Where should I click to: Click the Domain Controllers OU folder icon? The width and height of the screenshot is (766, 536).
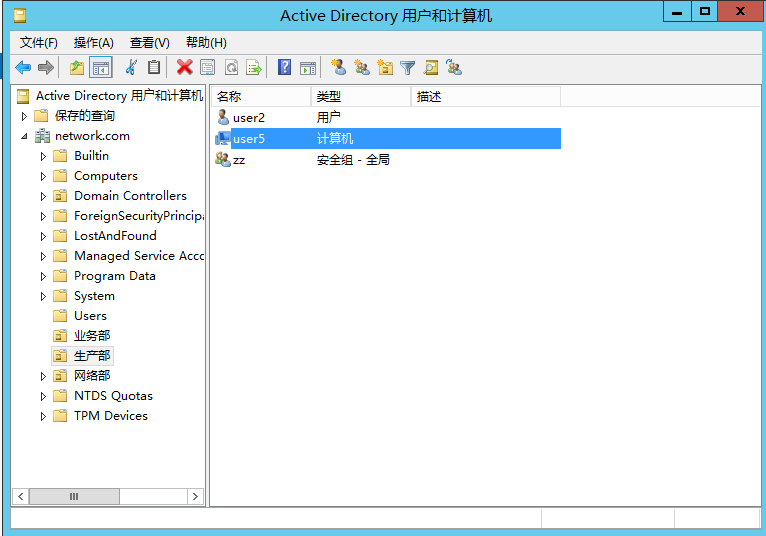point(60,196)
